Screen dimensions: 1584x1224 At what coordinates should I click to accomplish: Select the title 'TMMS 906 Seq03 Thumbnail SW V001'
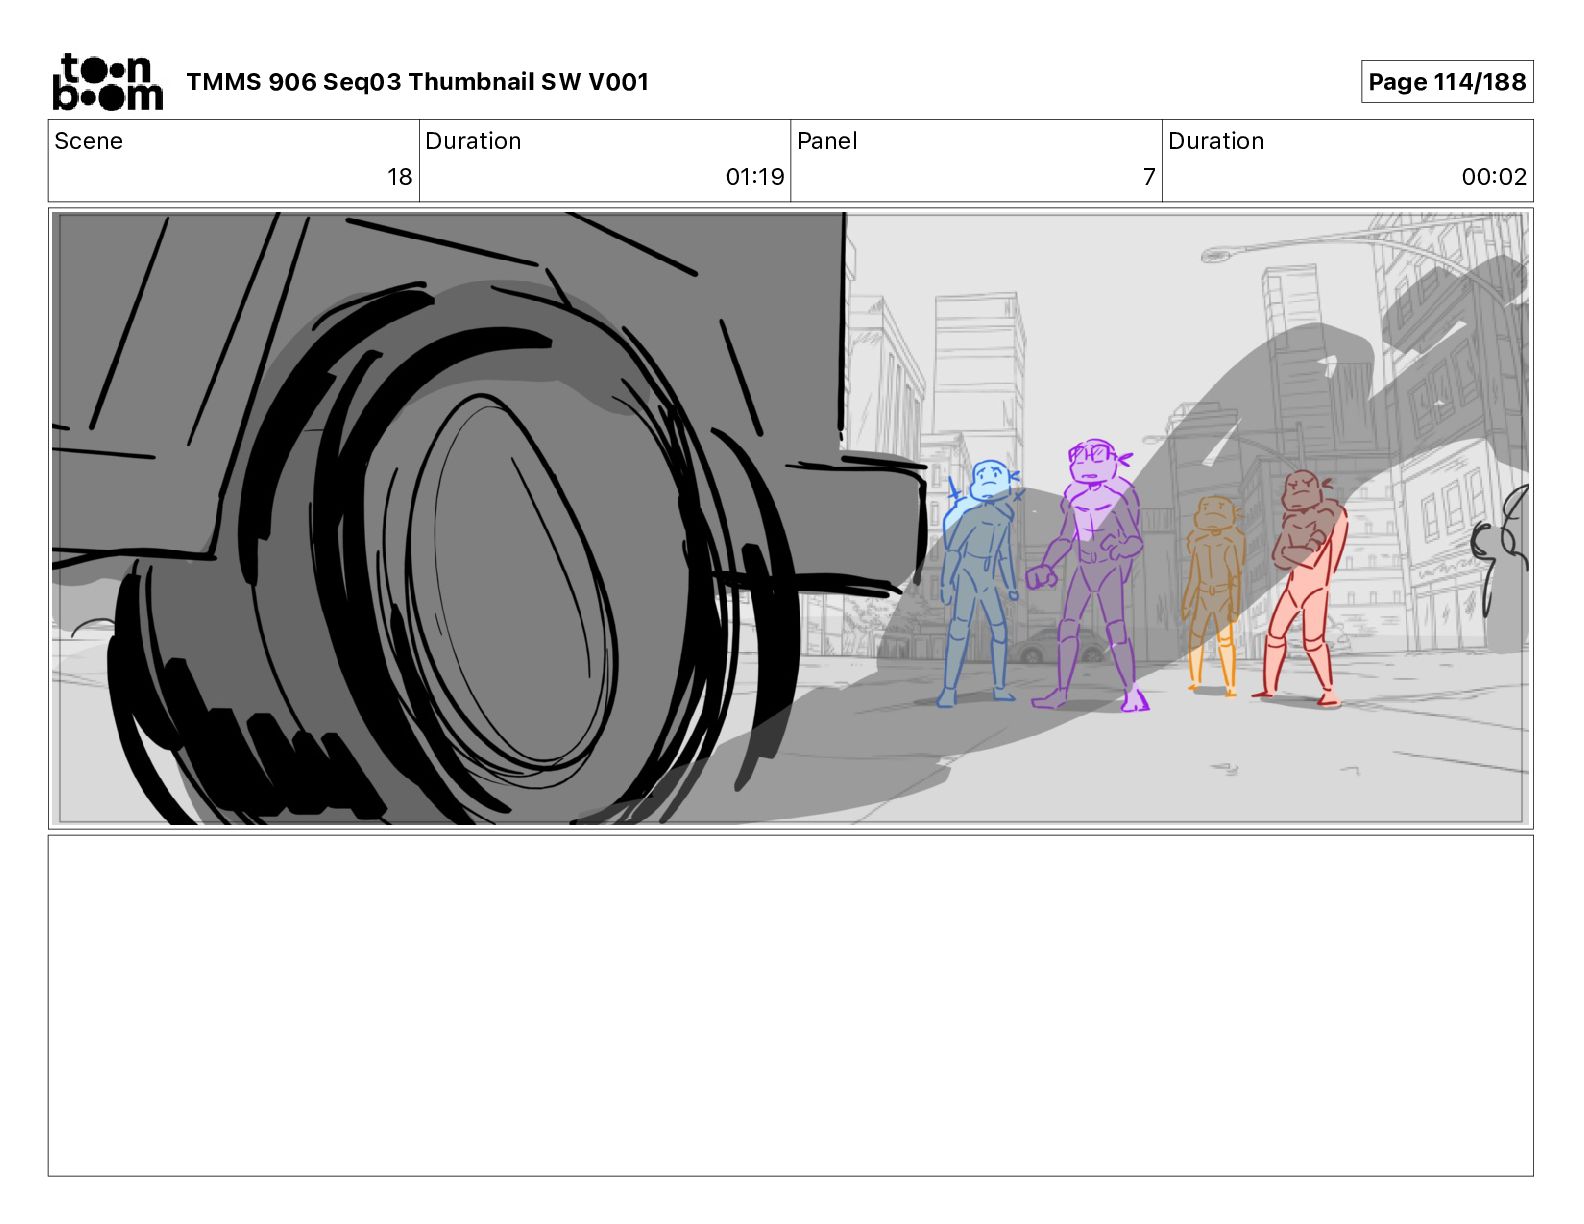[418, 82]
